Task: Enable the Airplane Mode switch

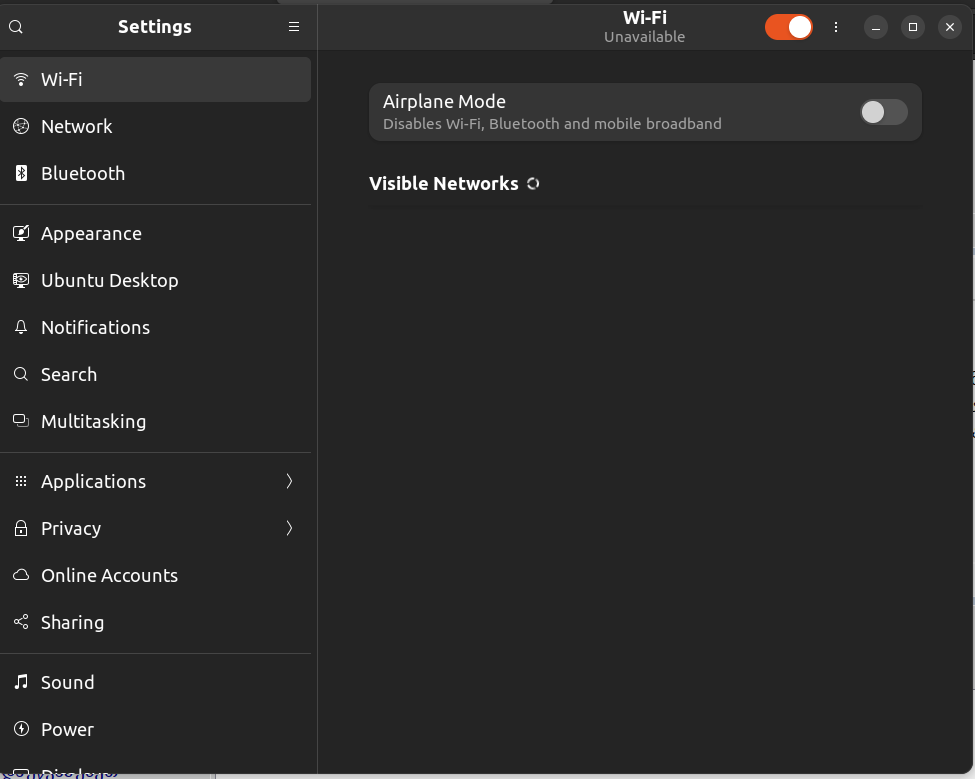Action: pos(884,112)
